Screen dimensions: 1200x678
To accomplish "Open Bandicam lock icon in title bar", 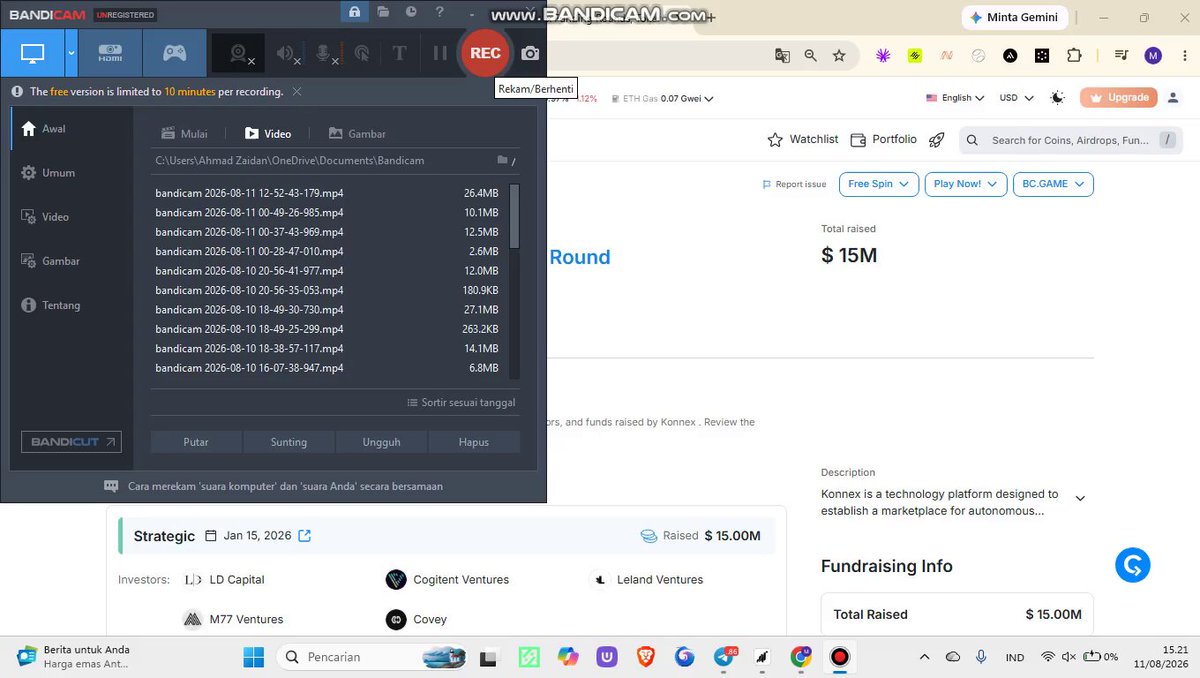I will tap(354, 12).
